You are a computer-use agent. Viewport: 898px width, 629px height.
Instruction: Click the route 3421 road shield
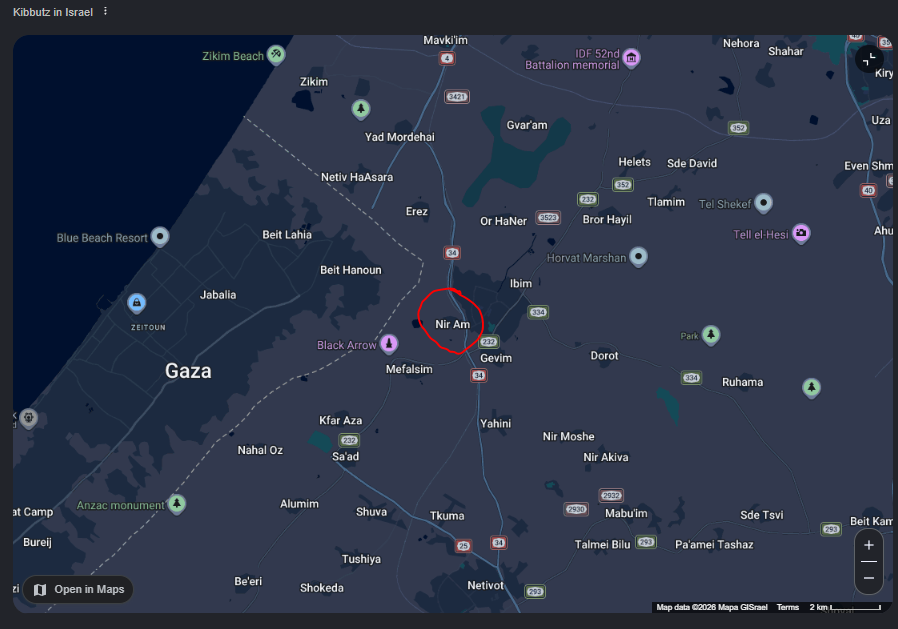tap(457, 97)
